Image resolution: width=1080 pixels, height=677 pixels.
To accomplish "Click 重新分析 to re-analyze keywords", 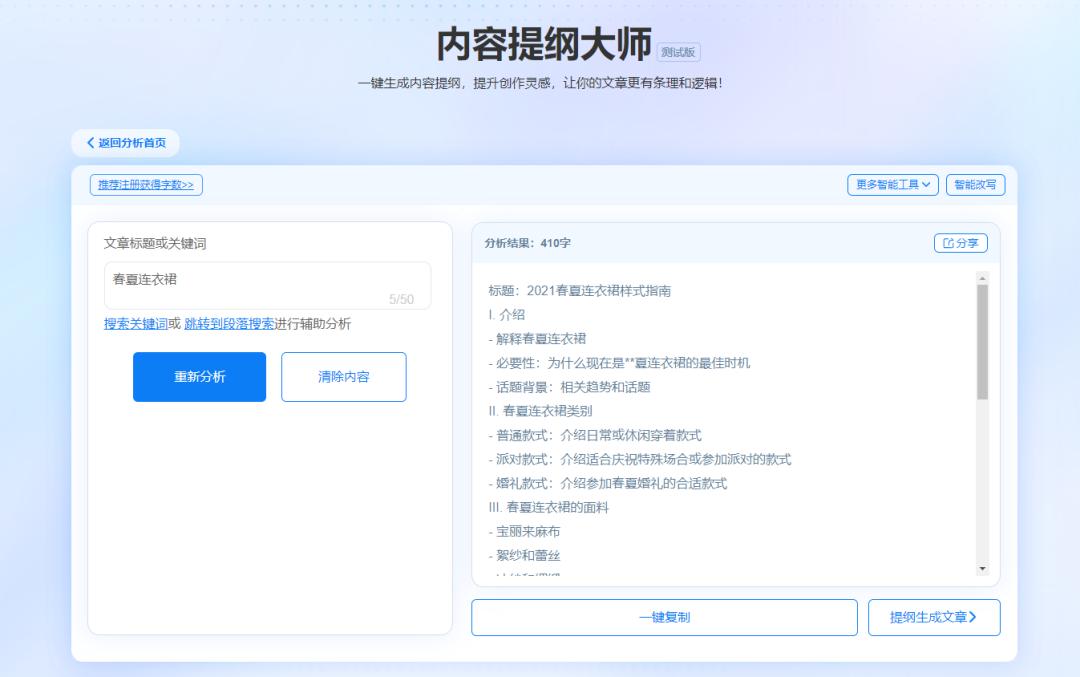I will (199, 377).
